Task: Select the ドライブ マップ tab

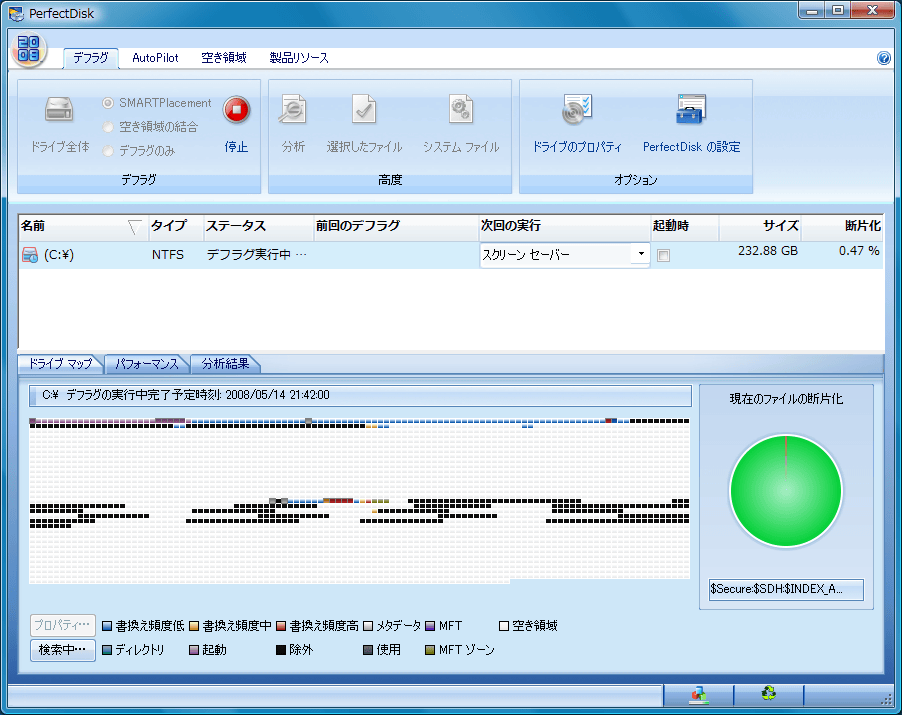Action: coord(60,364)
